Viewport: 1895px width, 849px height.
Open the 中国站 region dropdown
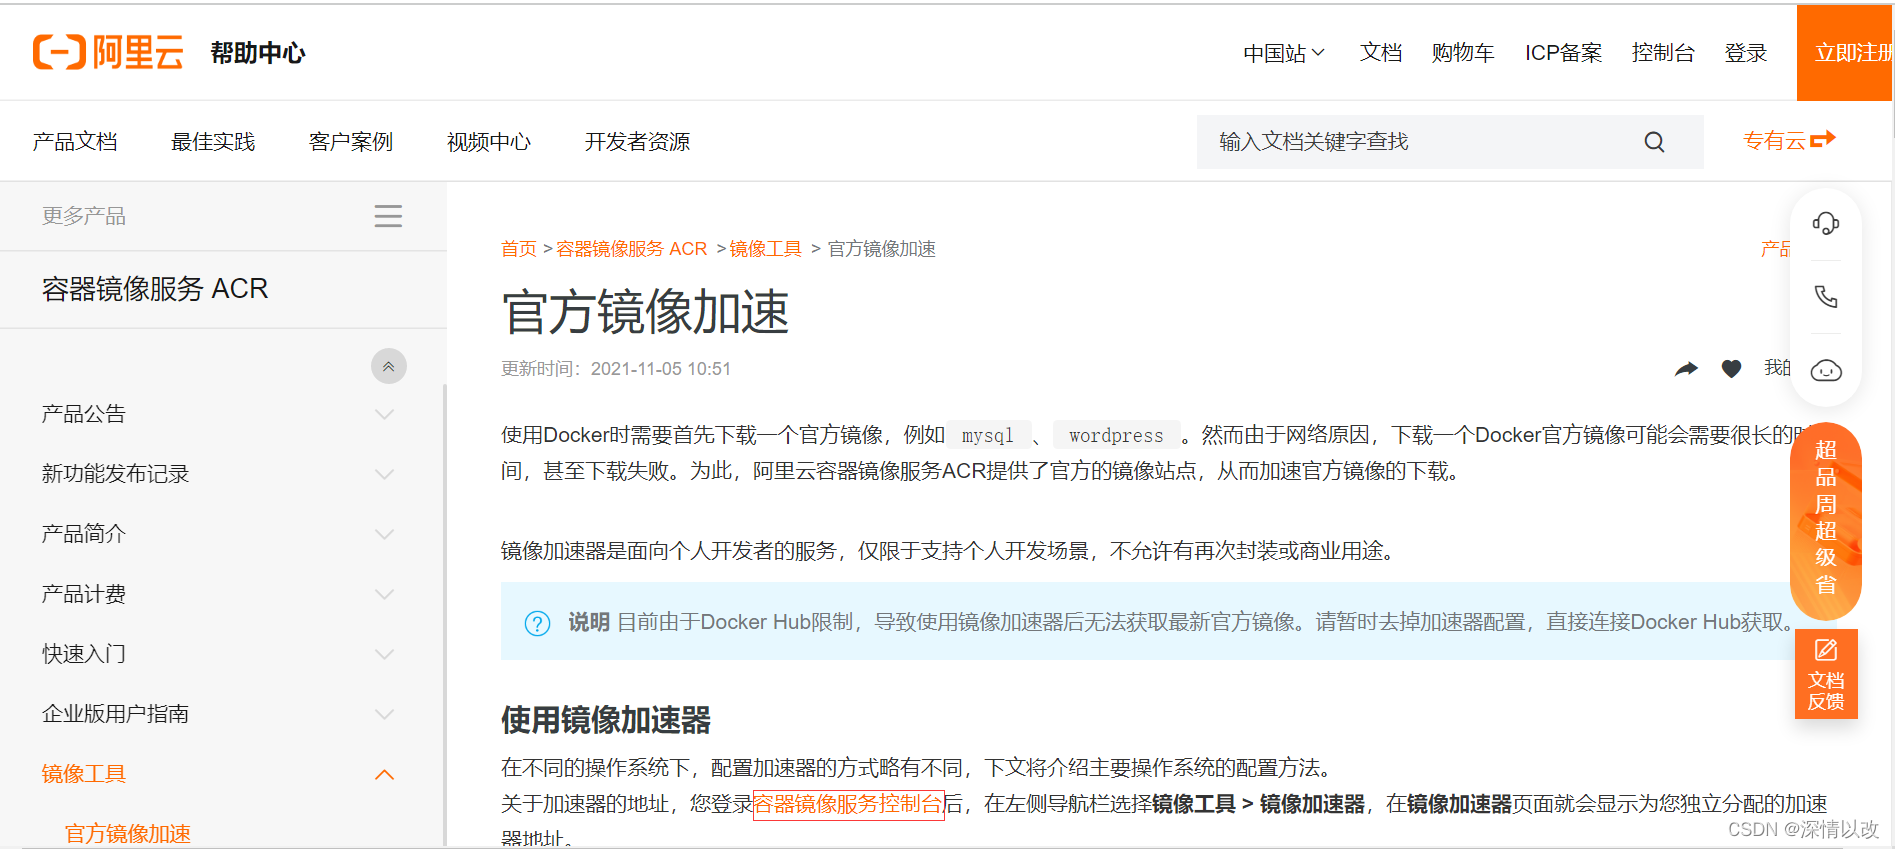[1284, 53]
